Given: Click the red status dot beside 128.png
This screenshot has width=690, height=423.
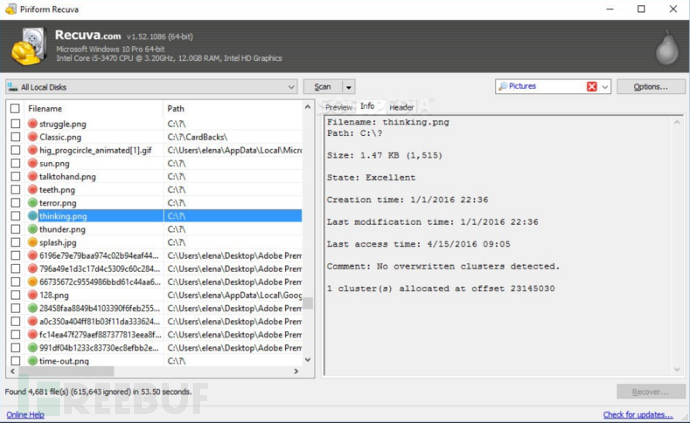Looking at the screenshot, I should pyautogui.click(x=33, y=295).
